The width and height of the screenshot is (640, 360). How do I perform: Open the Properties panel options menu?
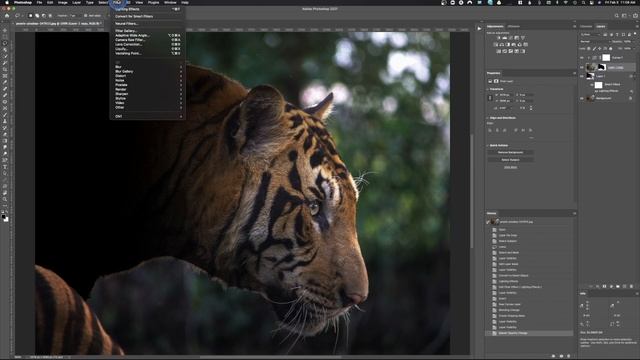click(x=574, y=73)
